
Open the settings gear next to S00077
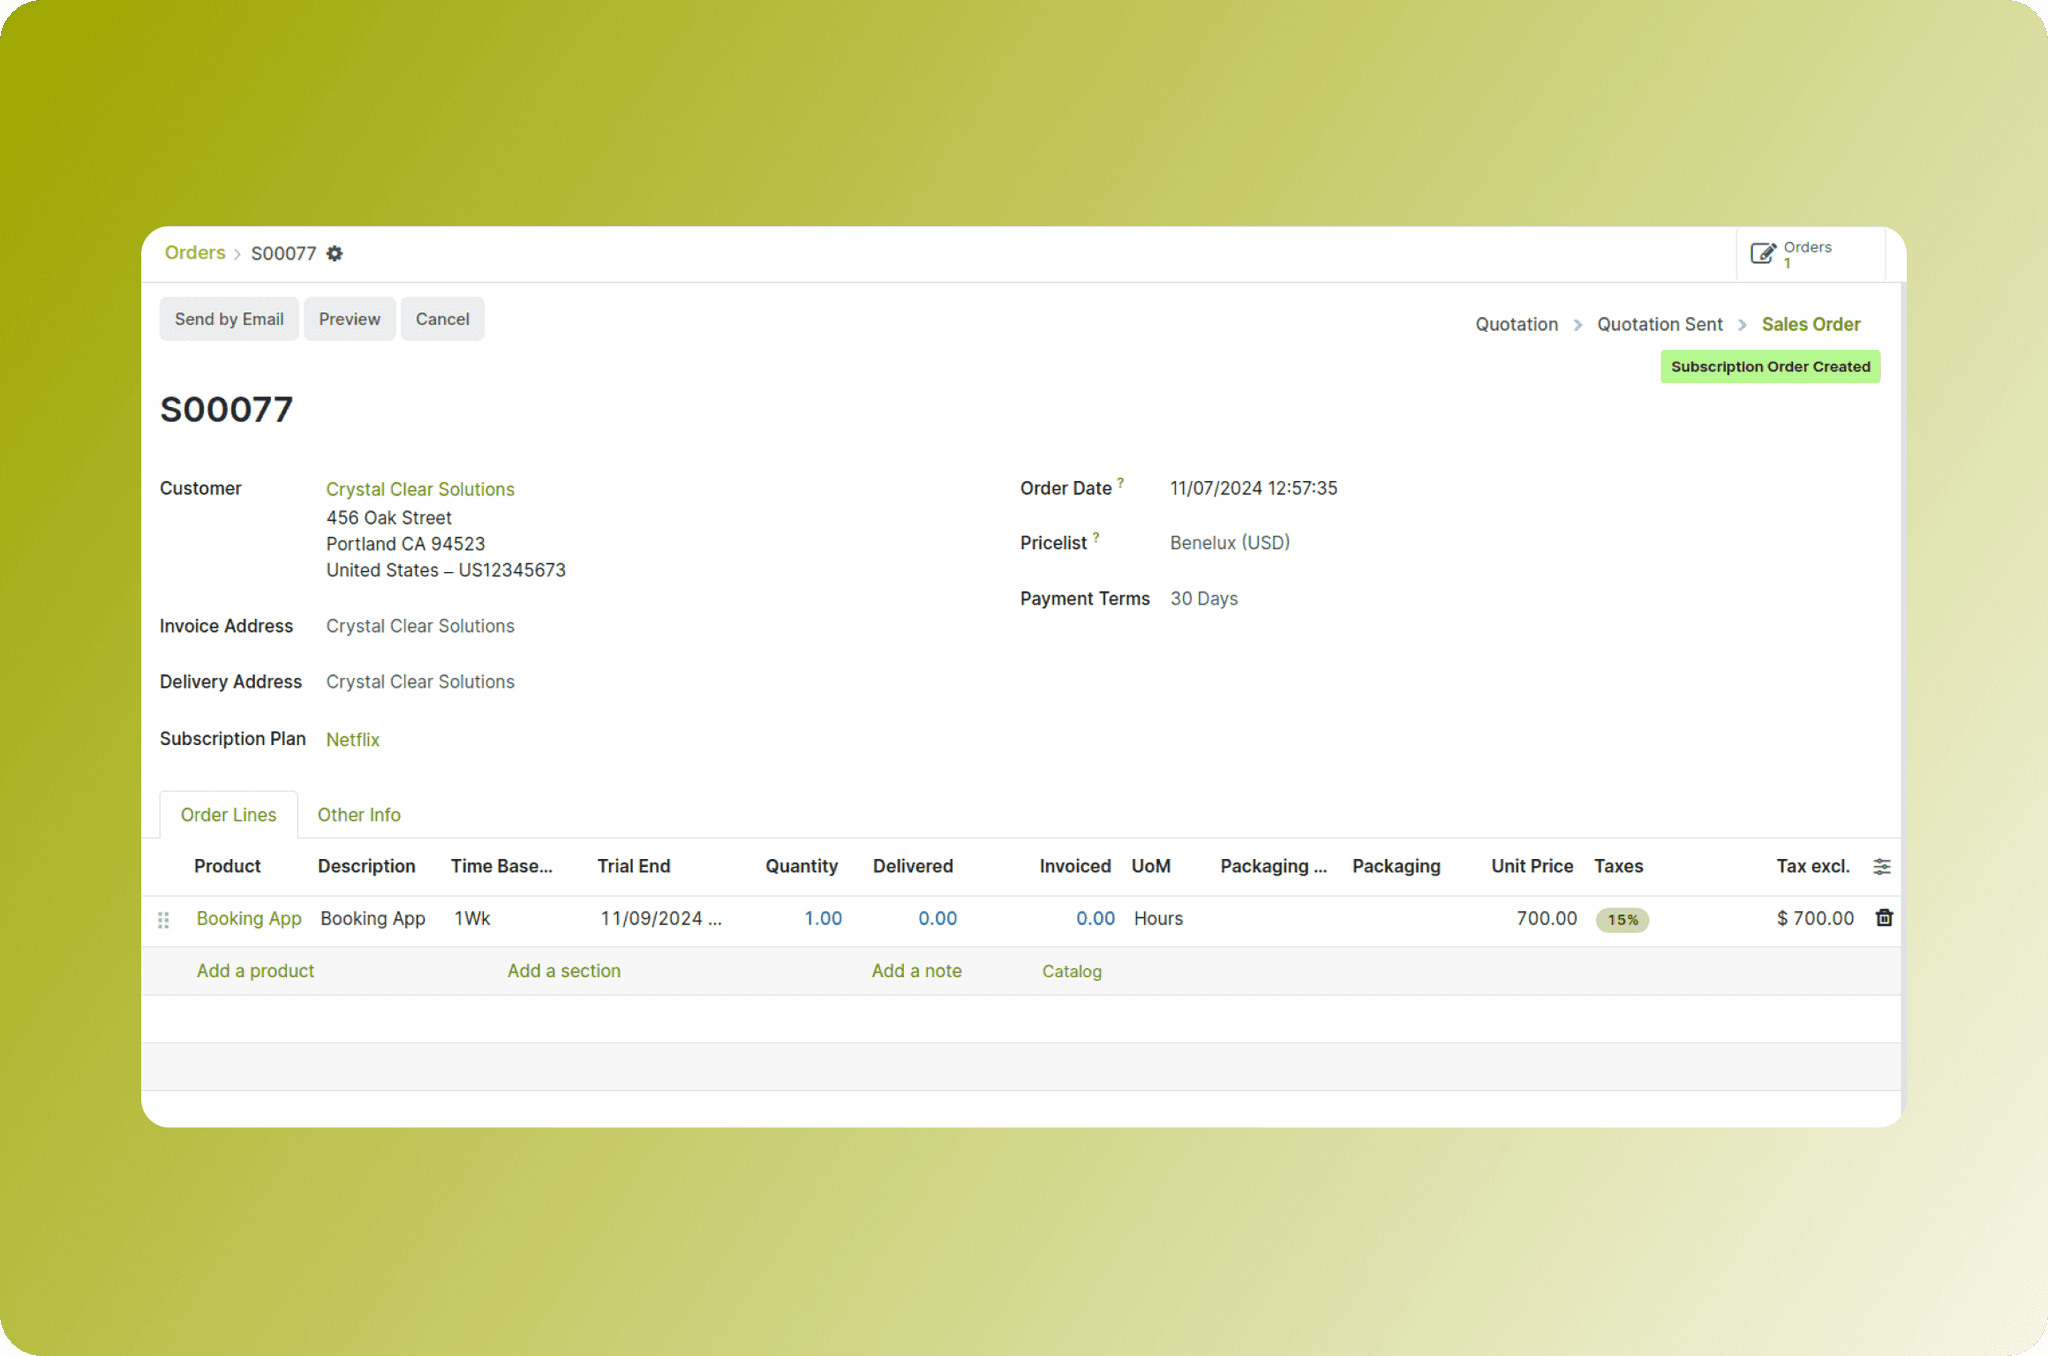coord(335,254)
